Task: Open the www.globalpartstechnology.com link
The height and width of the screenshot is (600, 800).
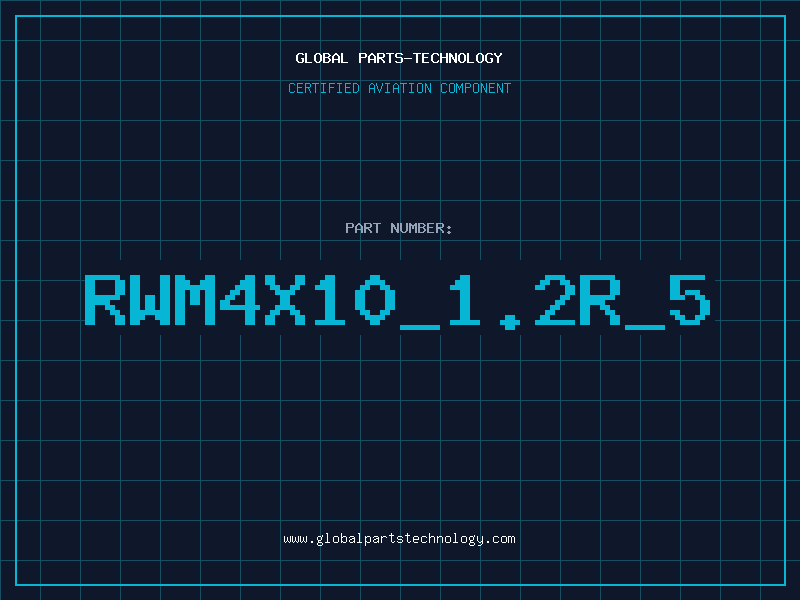Action: click(399, 539)
